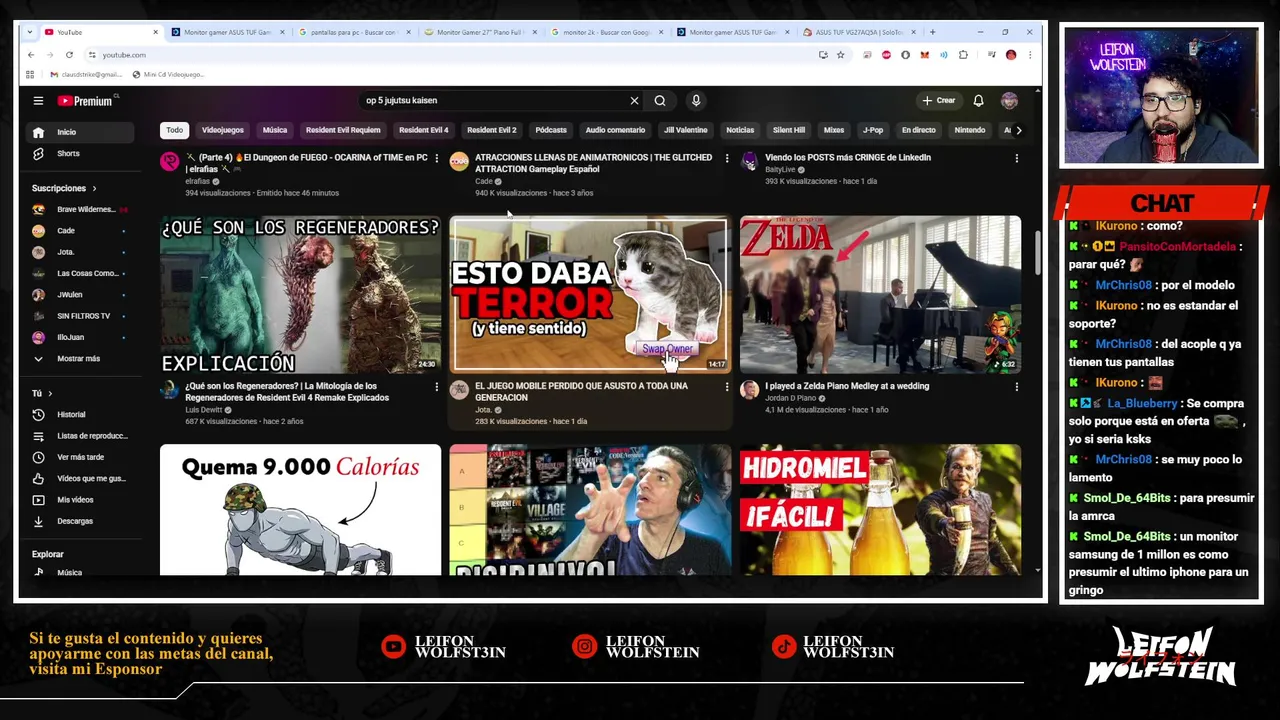Select the Música filter chip
Viewport: 1280px width, 720px height.
275,130
